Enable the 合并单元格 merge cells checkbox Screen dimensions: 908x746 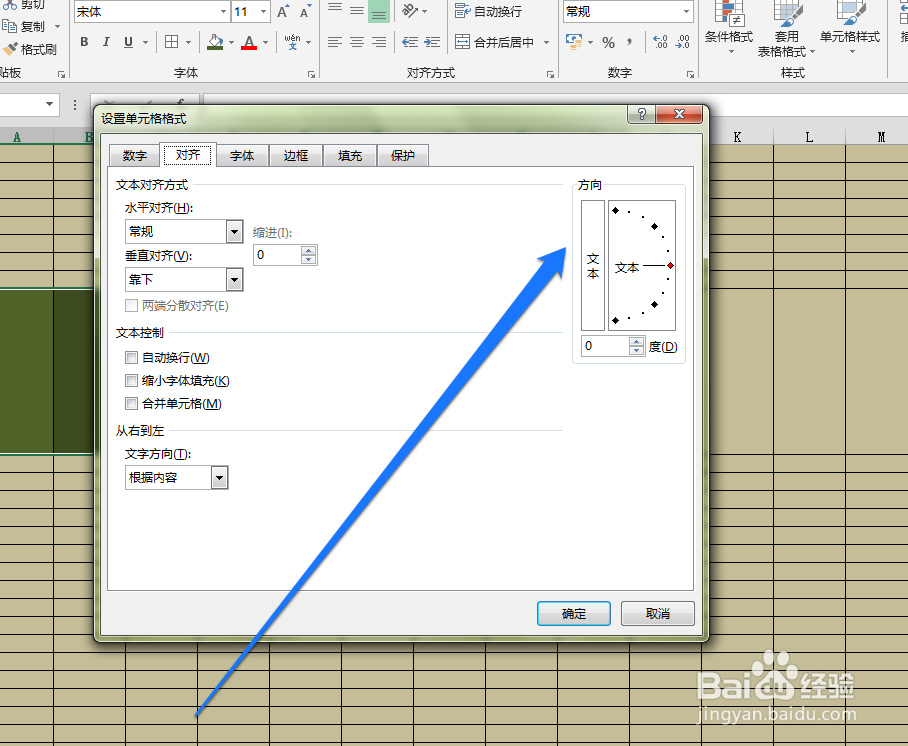pyautogui.click(x=131, y=403)
